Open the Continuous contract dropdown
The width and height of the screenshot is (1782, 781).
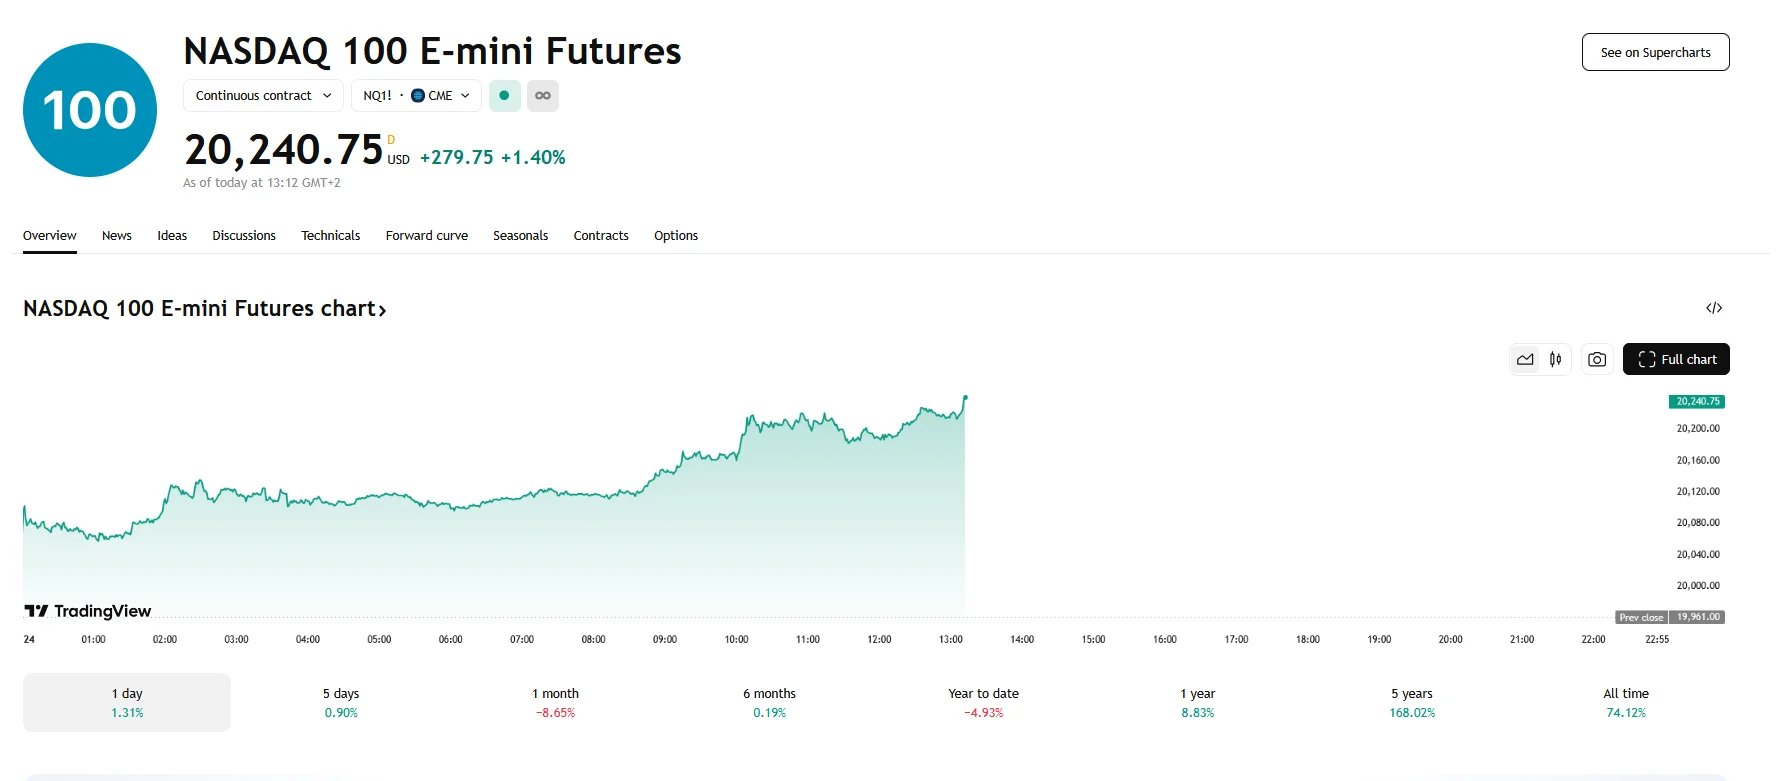pos(263,96)
